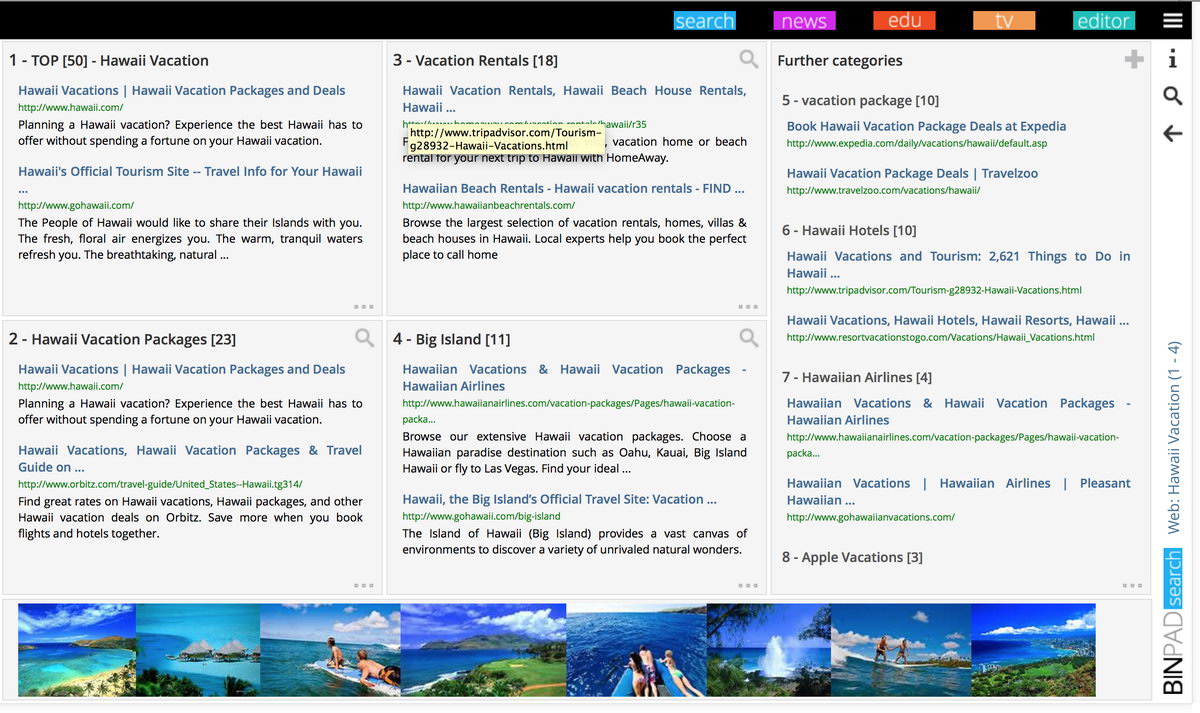Click 'Web: Hawaii Vacation (1 - 4)' sidebar label
The image size is (1200, 713).
pos(1174,438)
